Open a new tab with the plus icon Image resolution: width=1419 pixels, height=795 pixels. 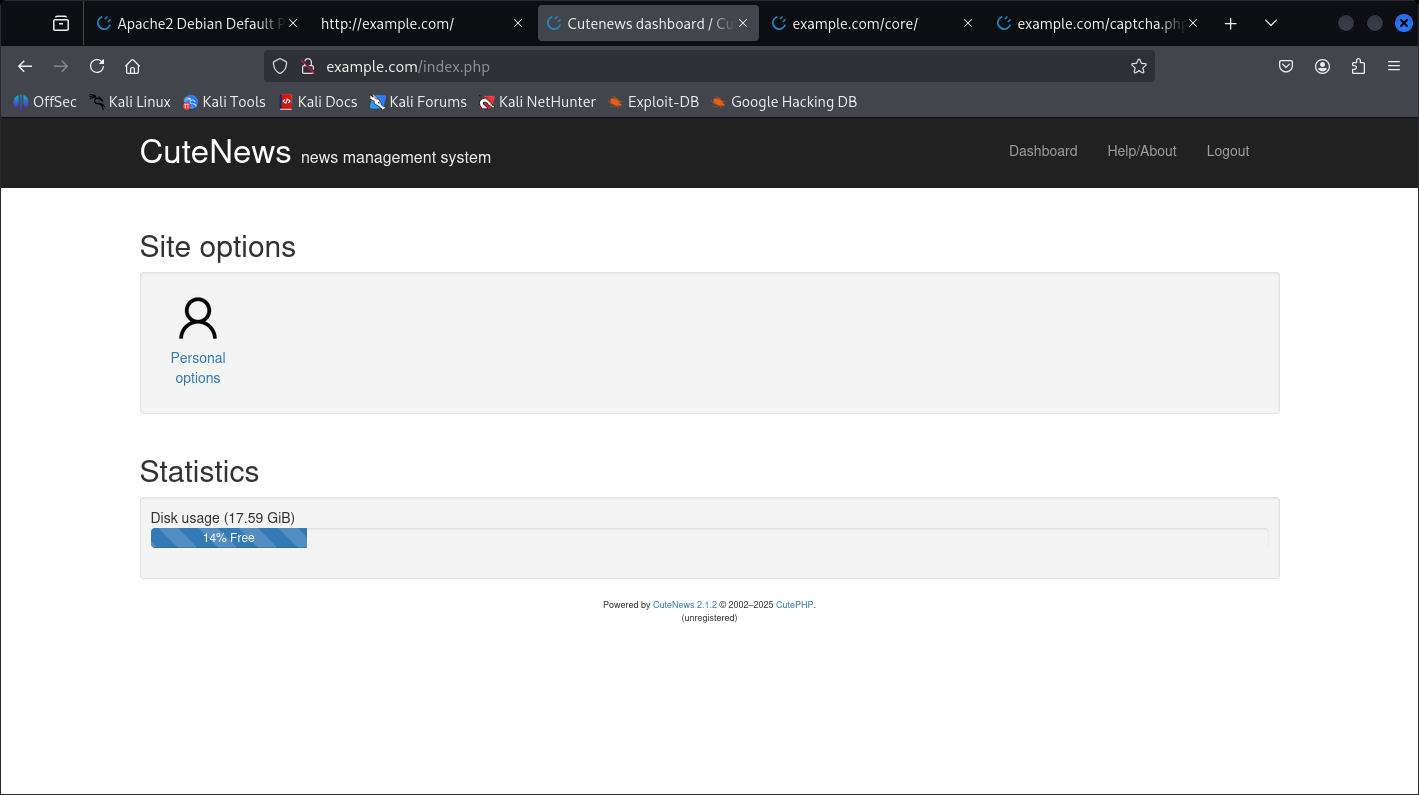click(x=1231, y=23)
